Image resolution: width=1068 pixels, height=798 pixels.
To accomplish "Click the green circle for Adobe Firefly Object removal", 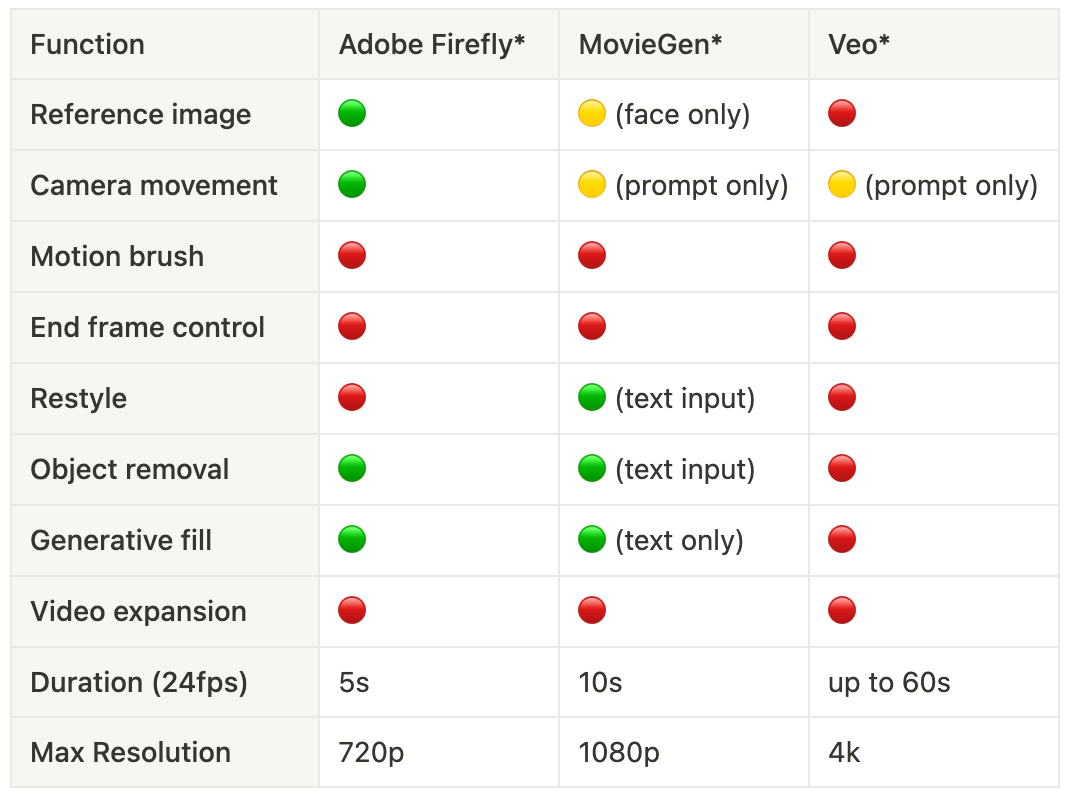I will click(x=352, y=469).
